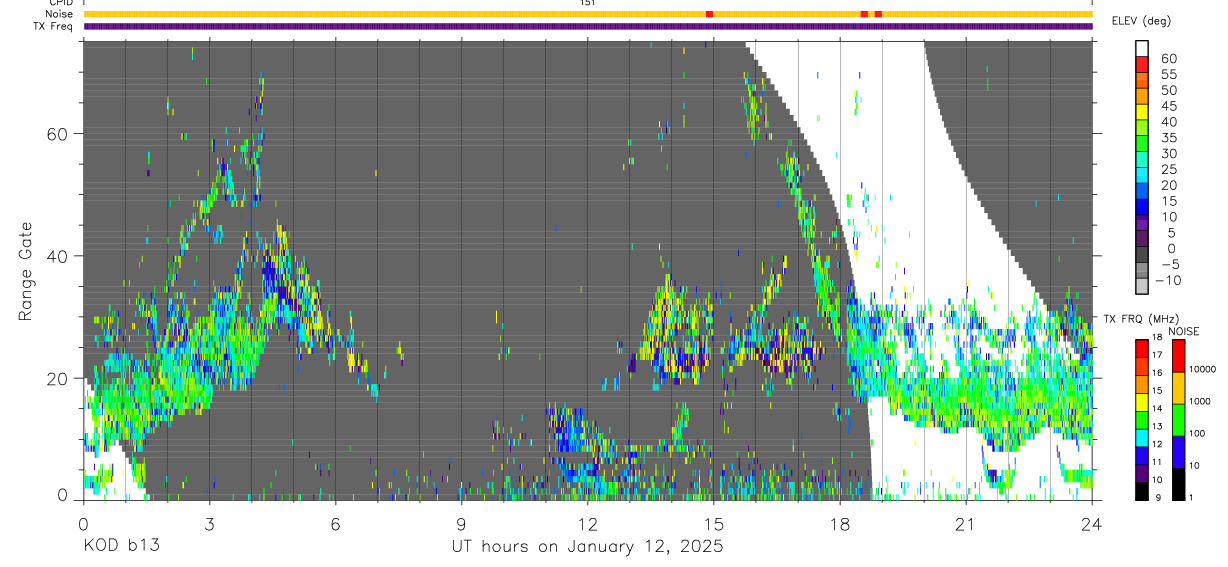The image size is (1228, 567).
Task: Click the red segment of ELEV color bar
Action: pyautogui.click(x=1142, y=64)
